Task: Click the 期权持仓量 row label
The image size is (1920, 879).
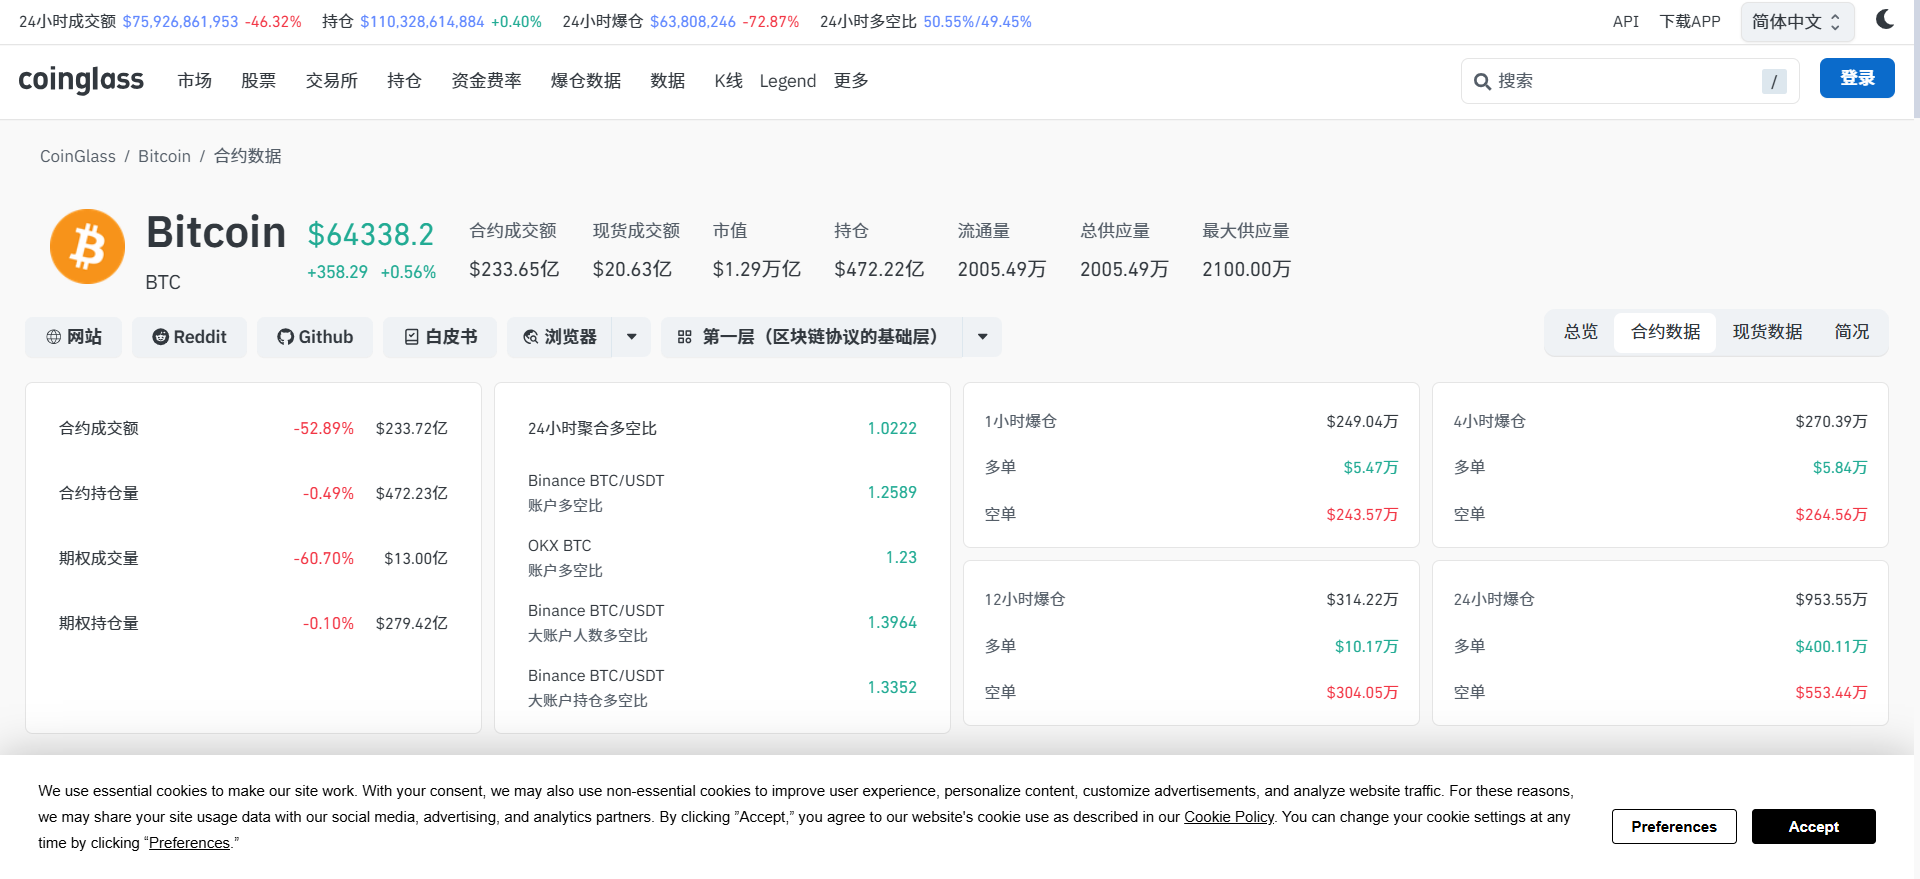Action: [x=99, y=623]
